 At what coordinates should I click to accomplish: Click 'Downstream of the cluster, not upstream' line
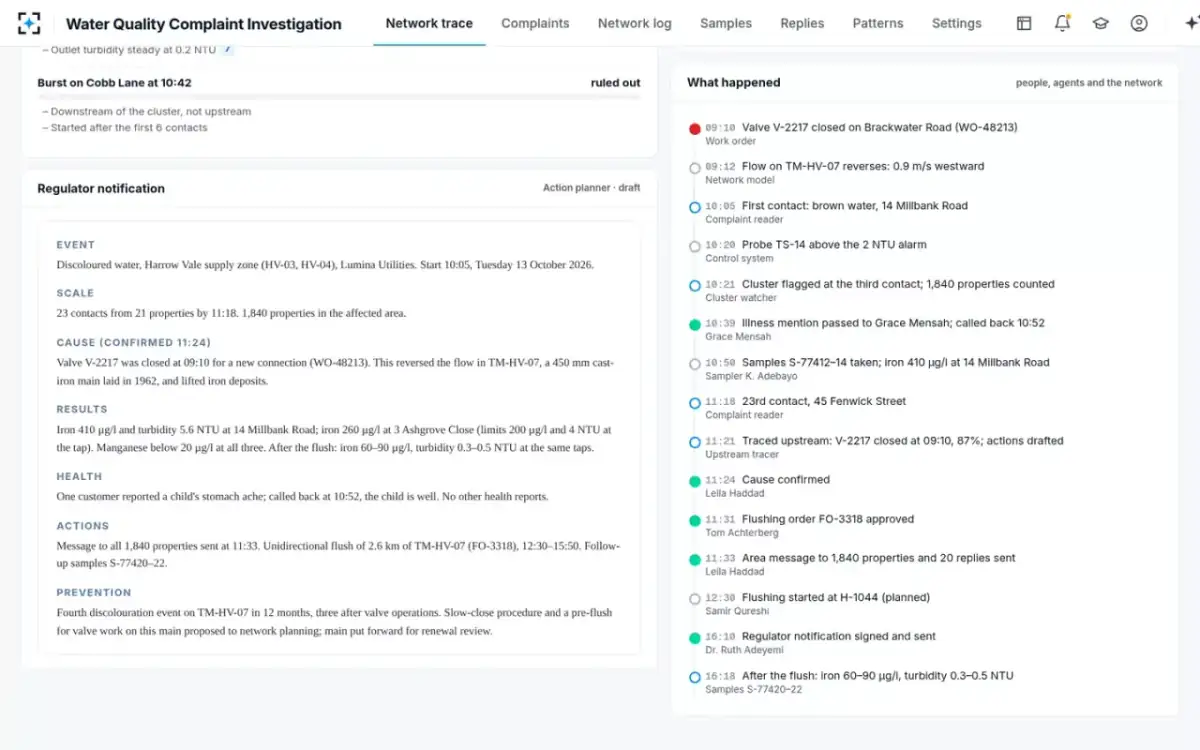[x=147, y=112]
